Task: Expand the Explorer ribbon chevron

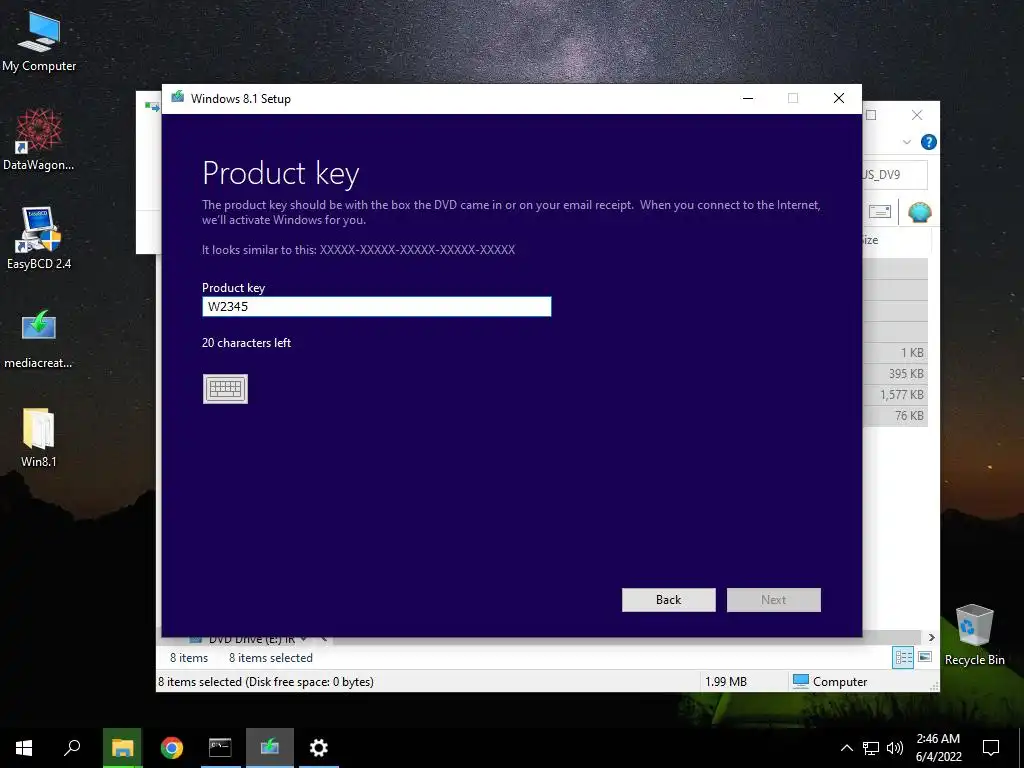Action: point(906,142)
